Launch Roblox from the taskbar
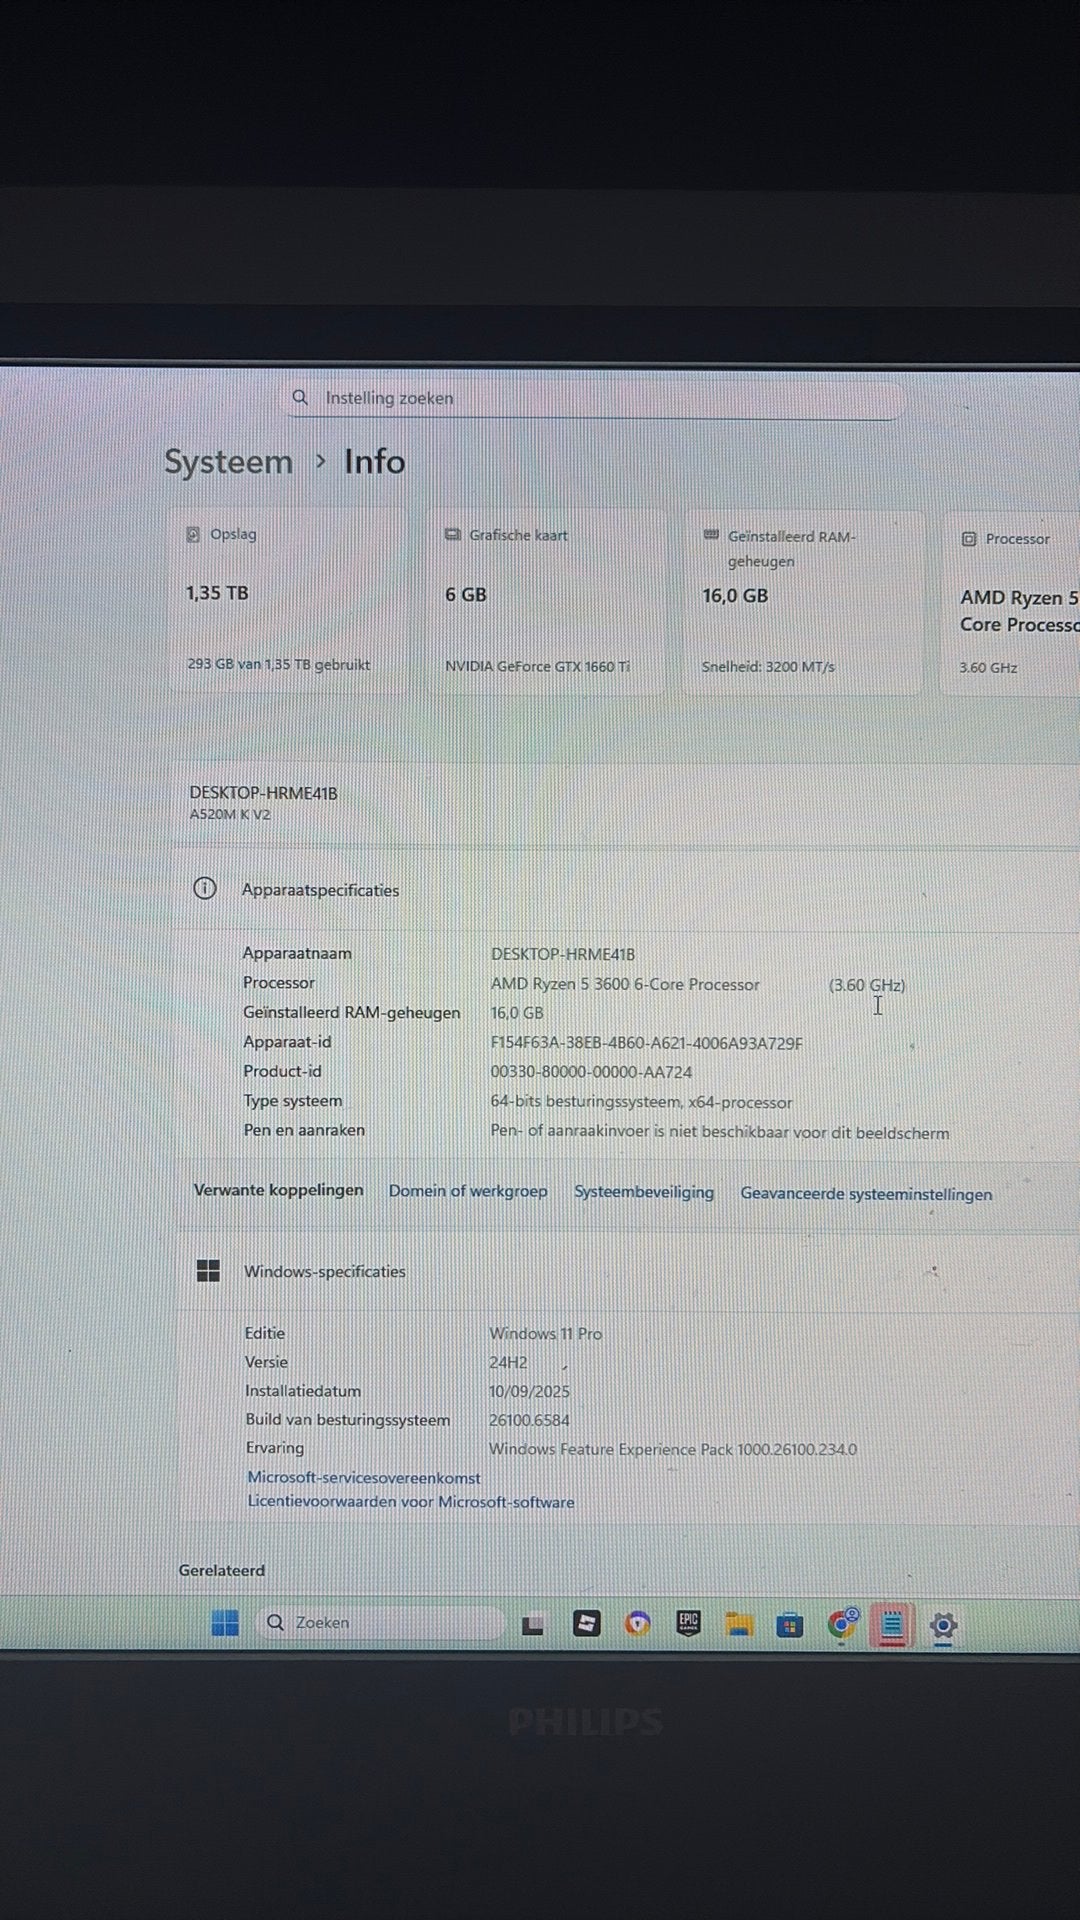The height and width of the screenshot is (1920, 1080). coord(586,1624)
